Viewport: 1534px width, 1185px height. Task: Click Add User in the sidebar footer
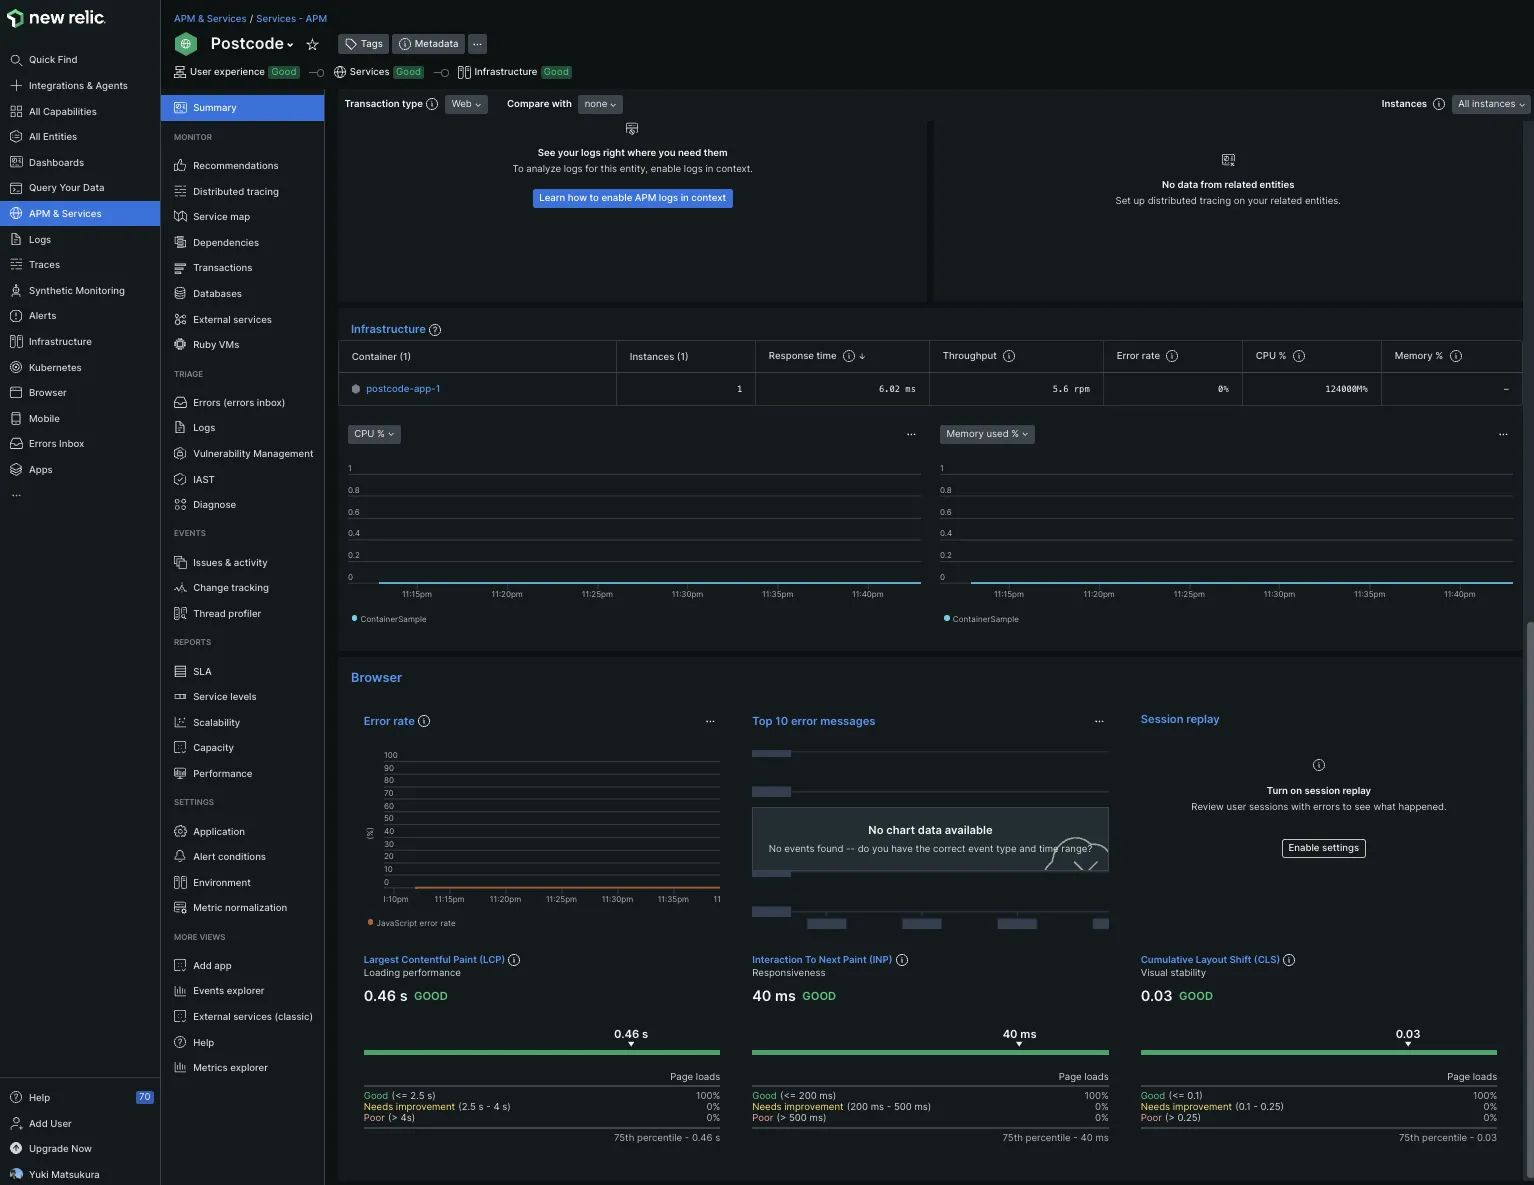(x=50, y=1124)
